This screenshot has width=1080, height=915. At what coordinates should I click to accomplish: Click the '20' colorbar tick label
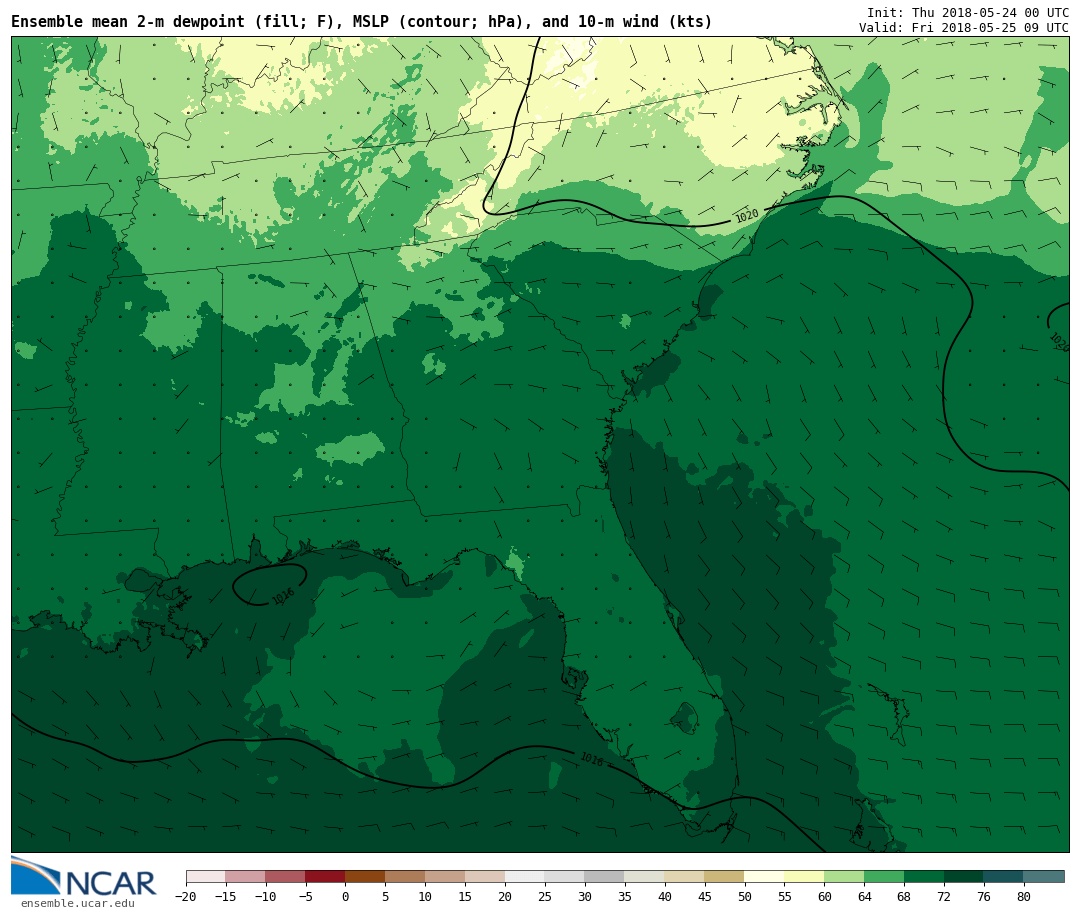(x=505, y=896)
